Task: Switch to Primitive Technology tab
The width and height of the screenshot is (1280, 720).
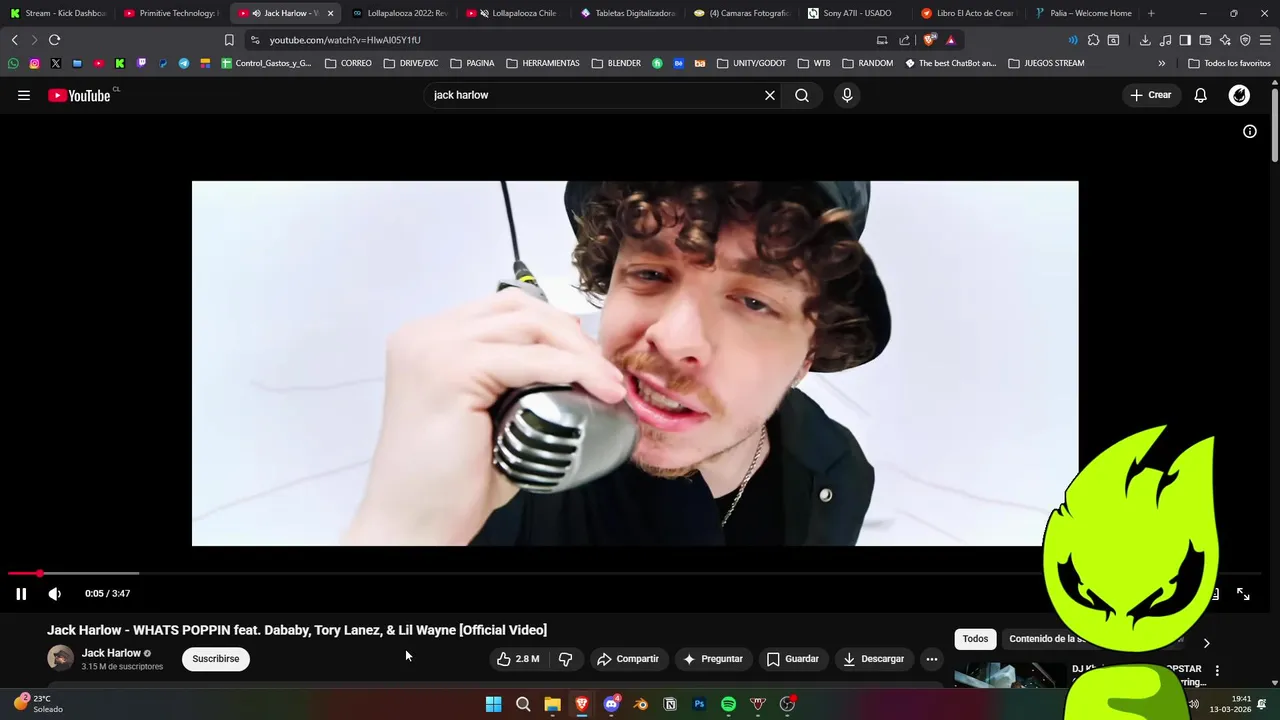Action: pos(172,13)
